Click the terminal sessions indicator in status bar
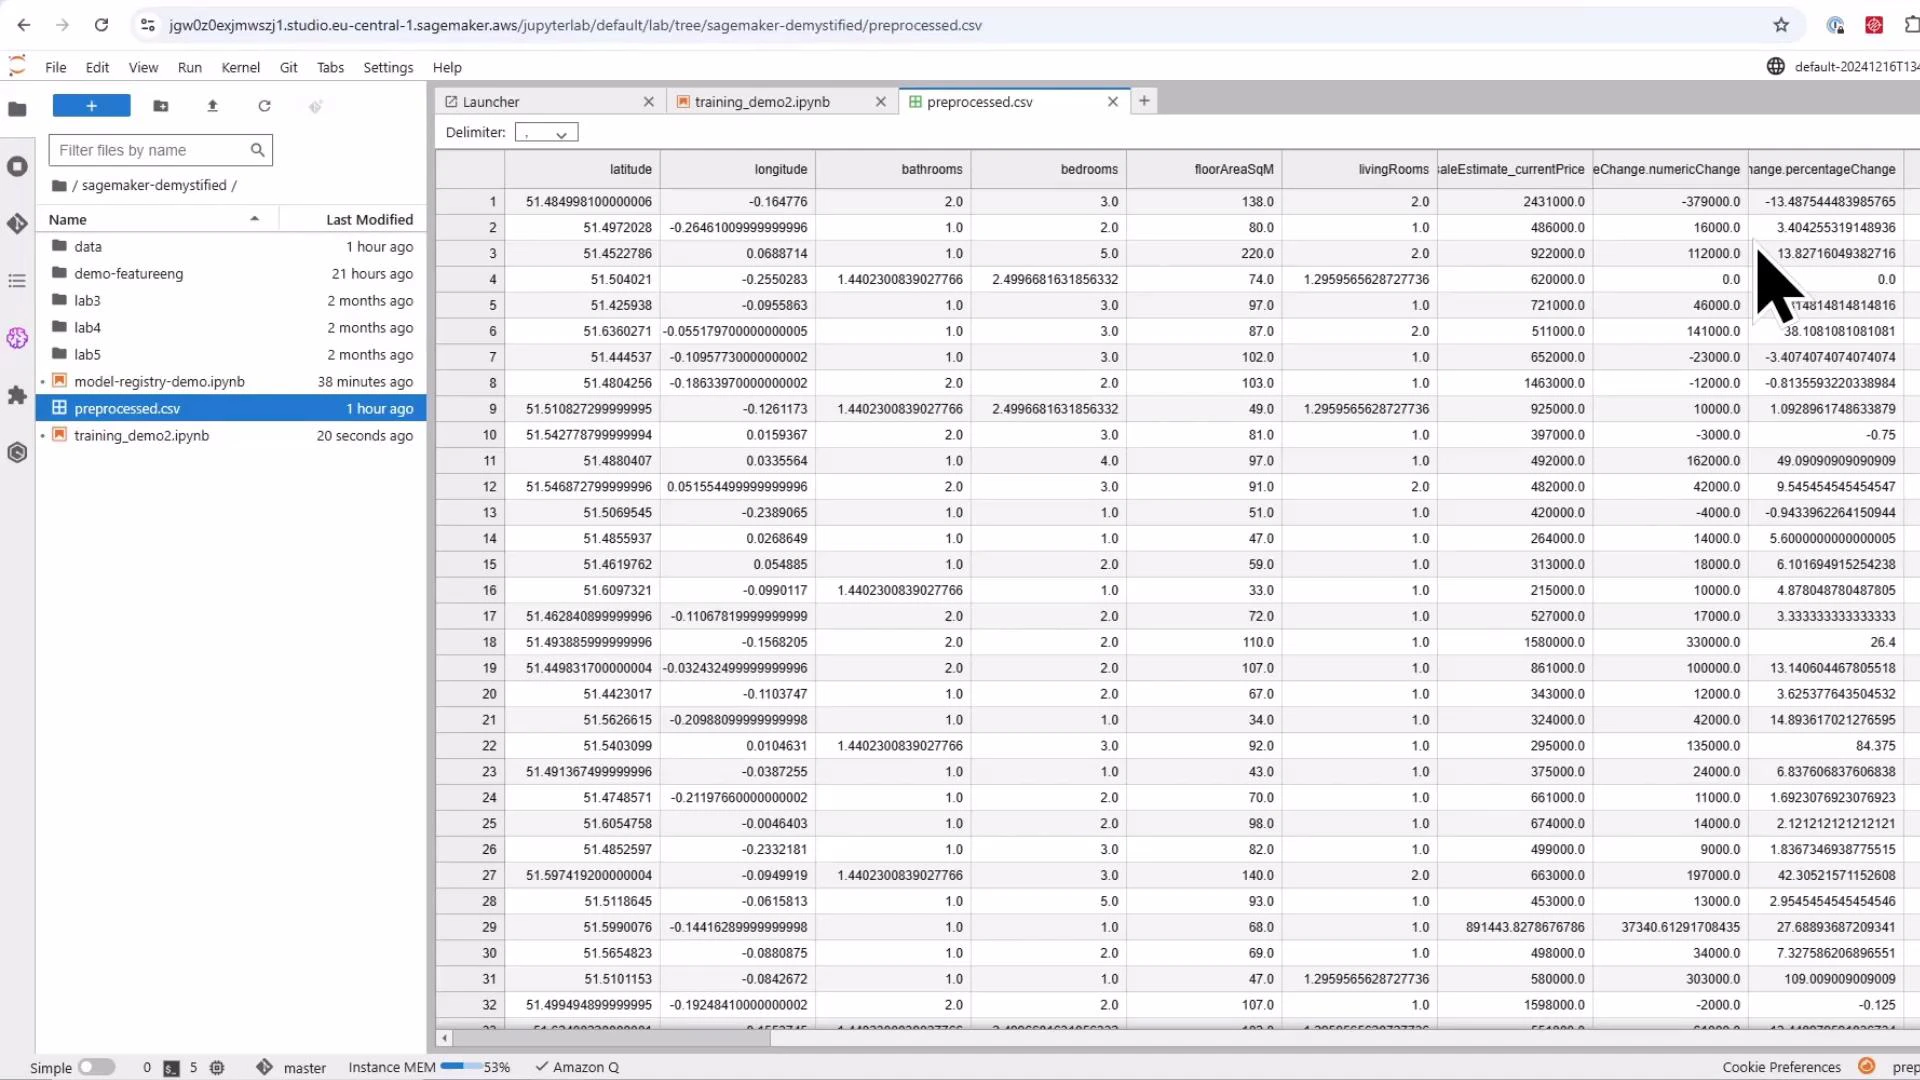The height and width of the screenshot is (1080, 1920). point(158,1067)
